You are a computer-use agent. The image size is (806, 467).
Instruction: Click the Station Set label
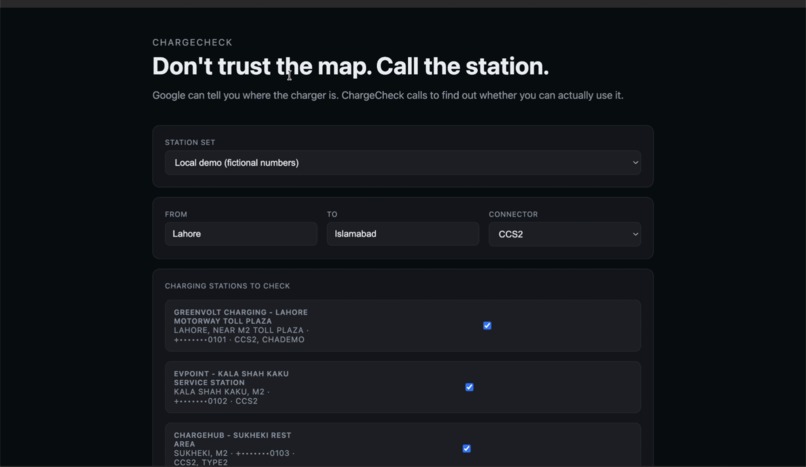(x=190, y=142)
